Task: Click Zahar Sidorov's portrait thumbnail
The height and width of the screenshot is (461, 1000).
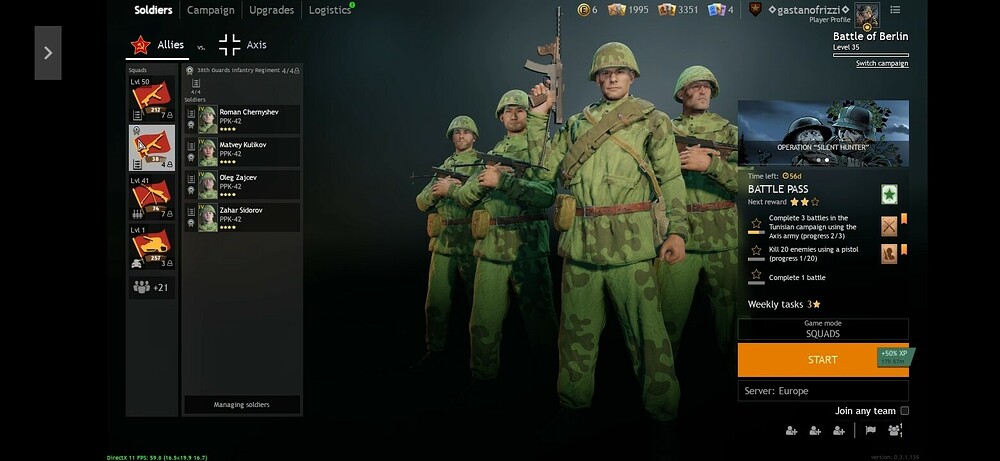Action: (208, 217)
